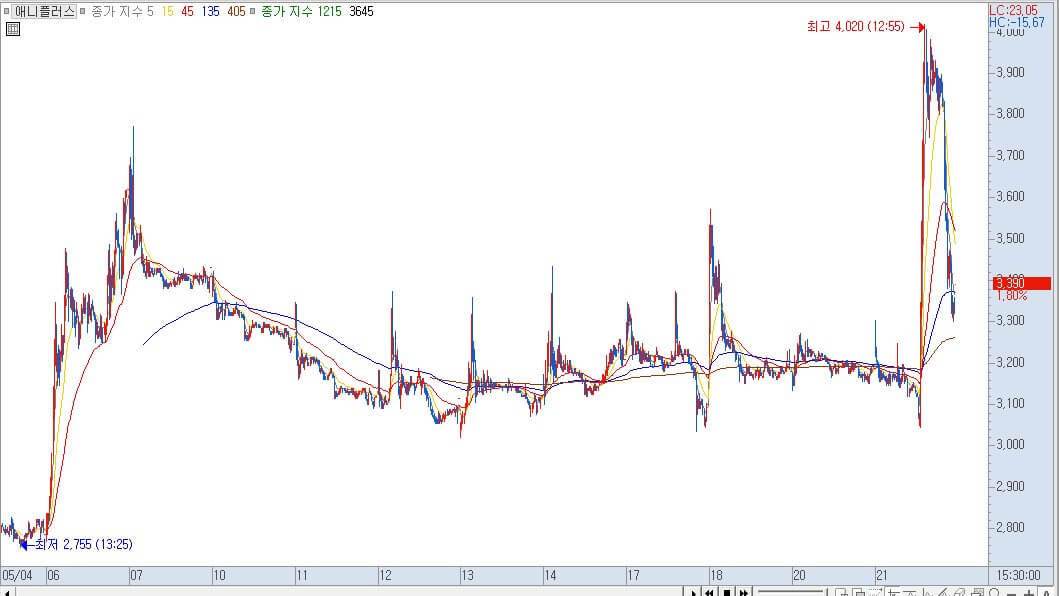
Task: Click the 3,900 price axis label
Action: coord(1010,72)
